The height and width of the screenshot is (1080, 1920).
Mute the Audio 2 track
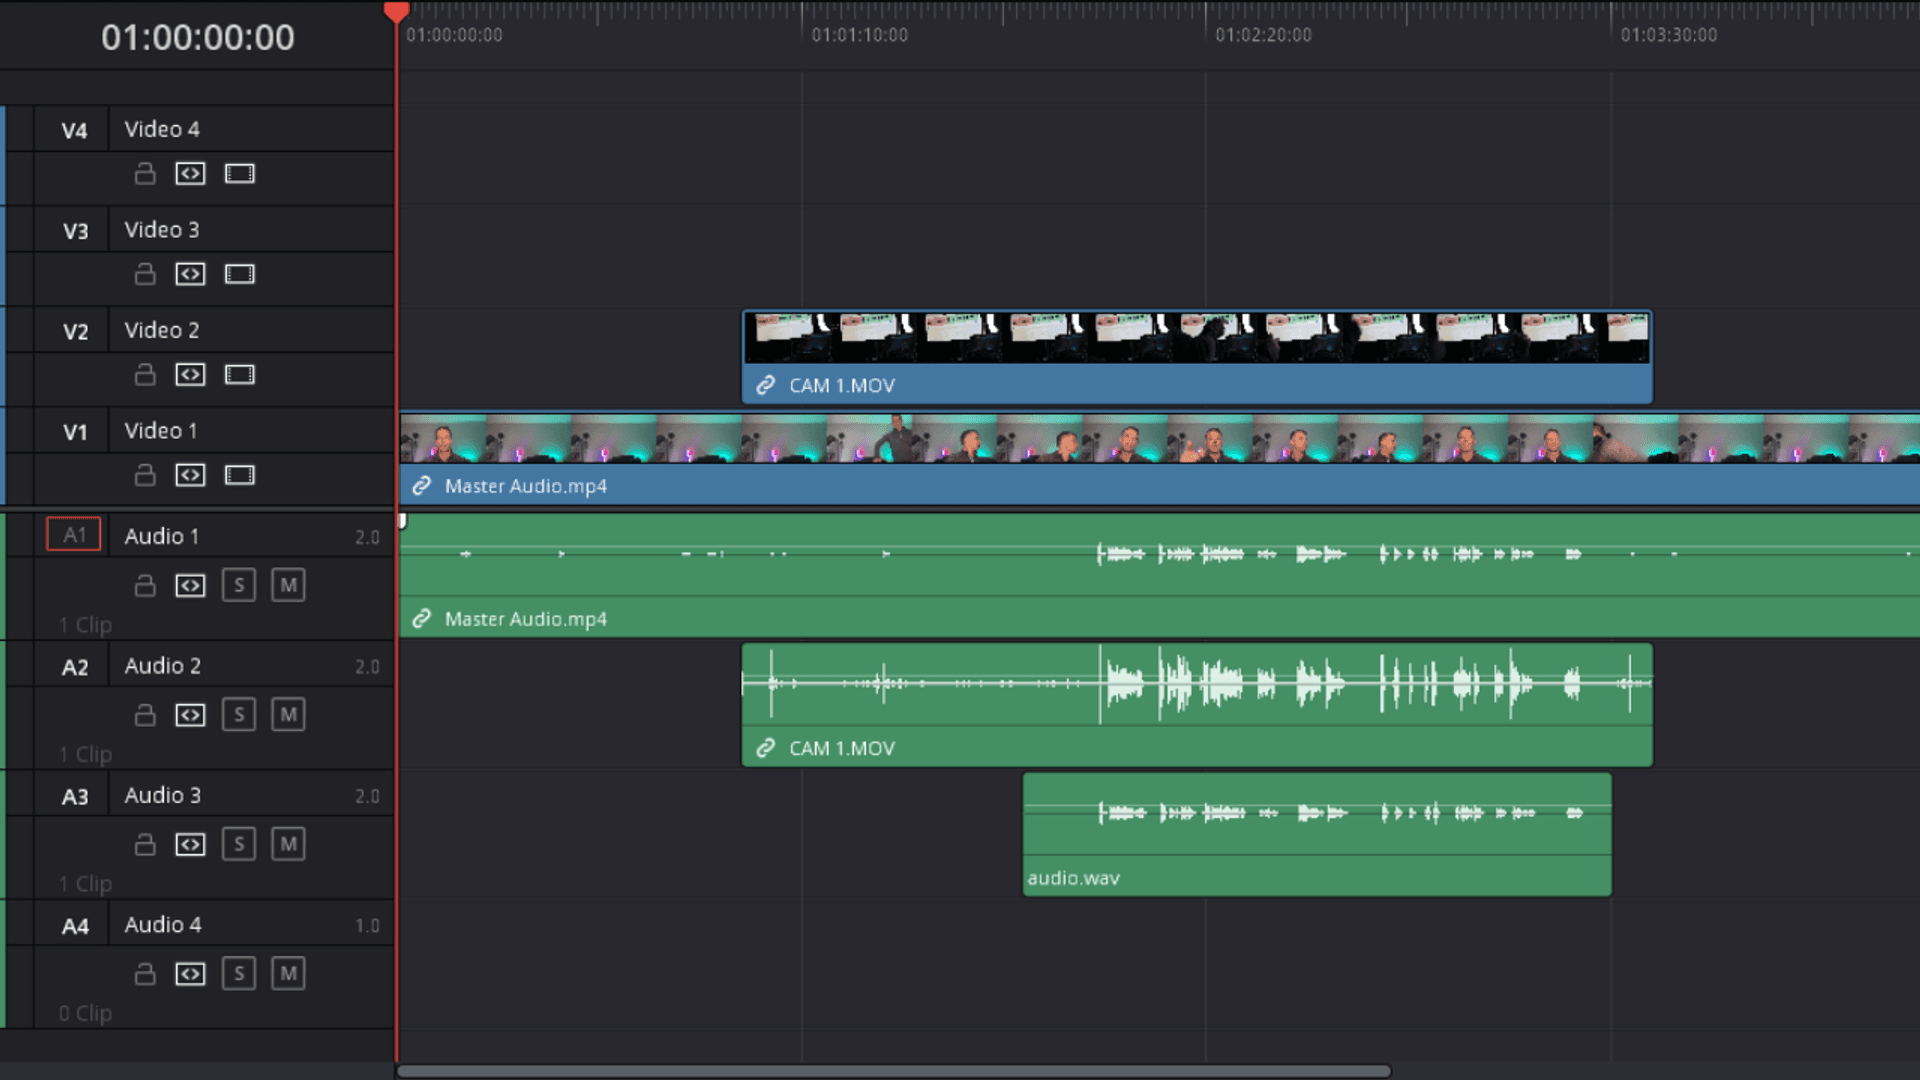click(x=288, y=715)
